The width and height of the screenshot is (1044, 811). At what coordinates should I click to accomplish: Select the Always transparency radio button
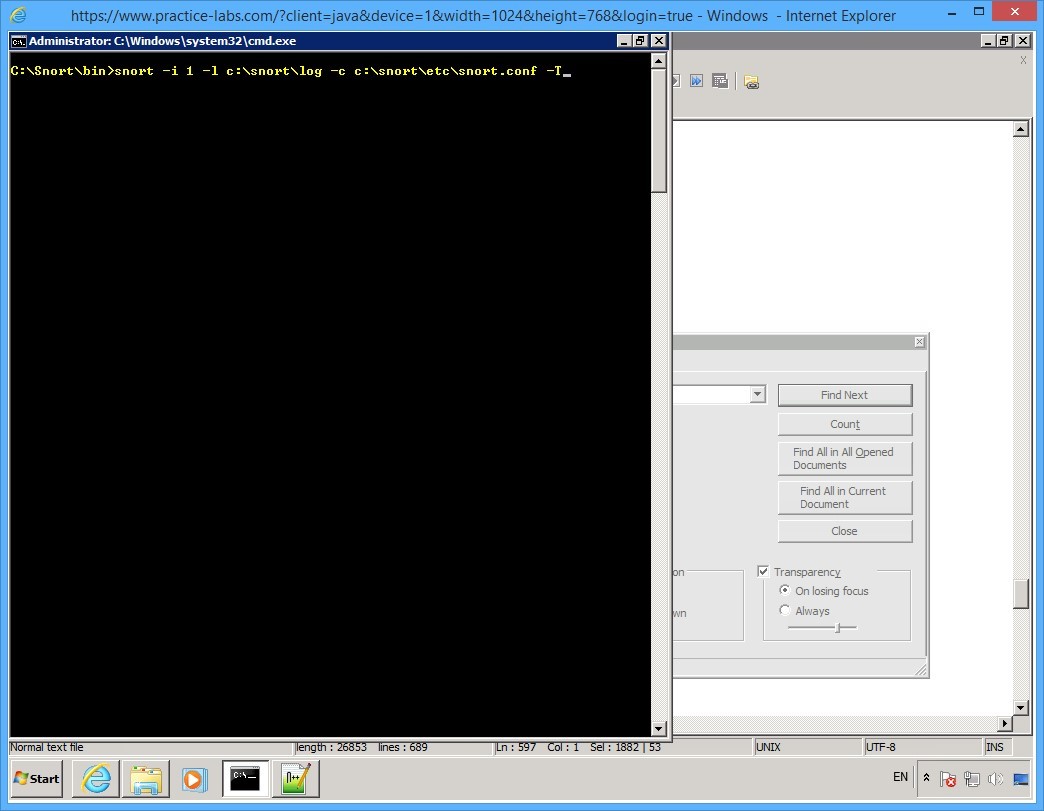[x=785, y=610]
